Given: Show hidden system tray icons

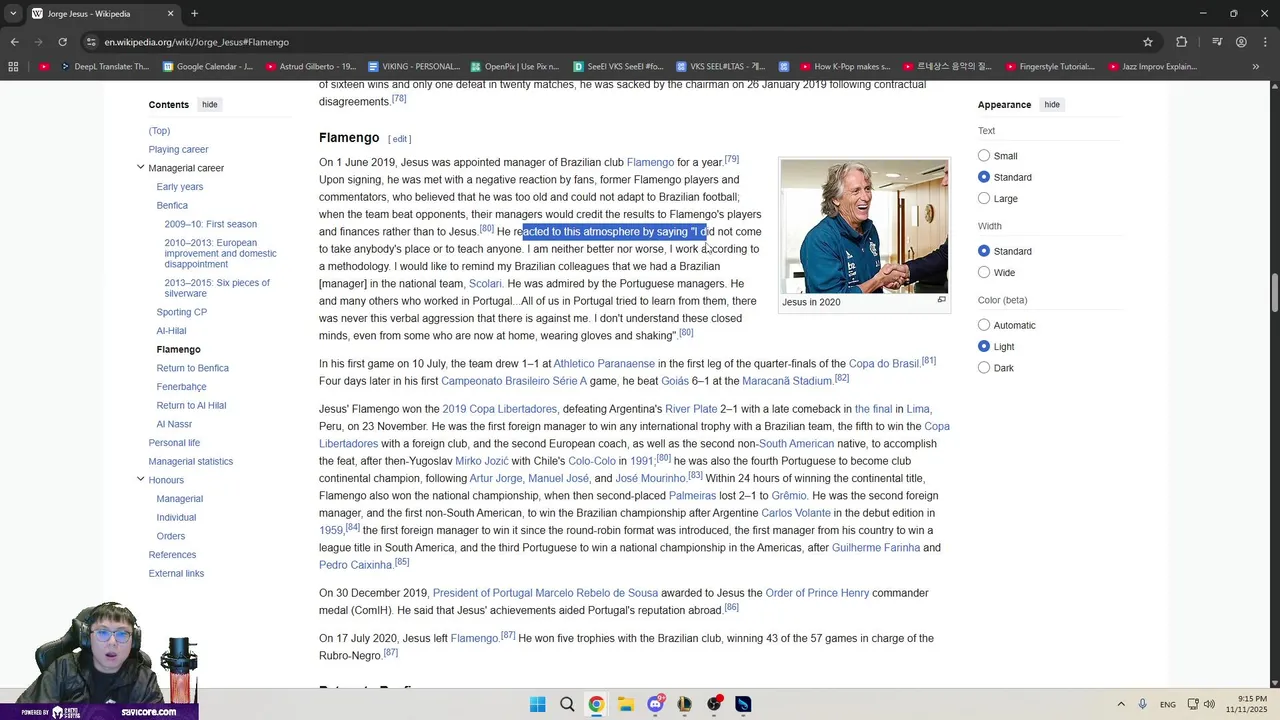Looking at the screenshot, I should [x=1120, y=704].
